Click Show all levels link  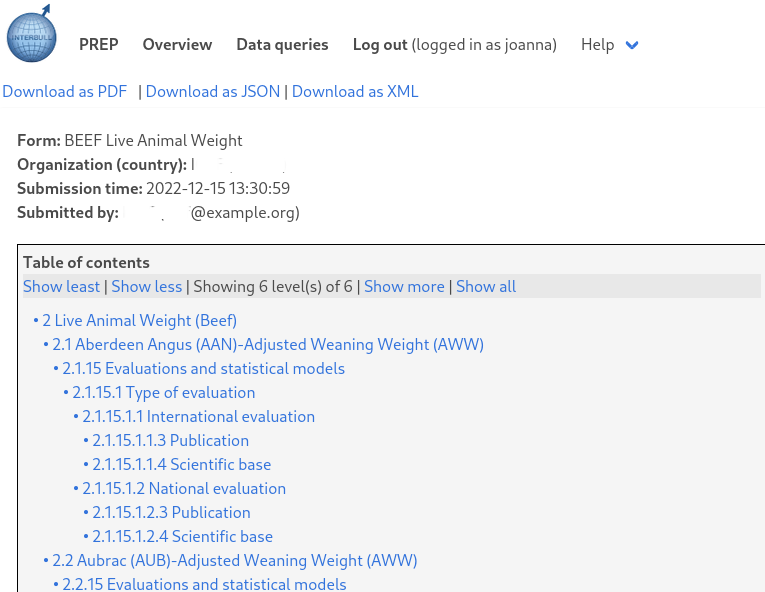pos(486,286)
